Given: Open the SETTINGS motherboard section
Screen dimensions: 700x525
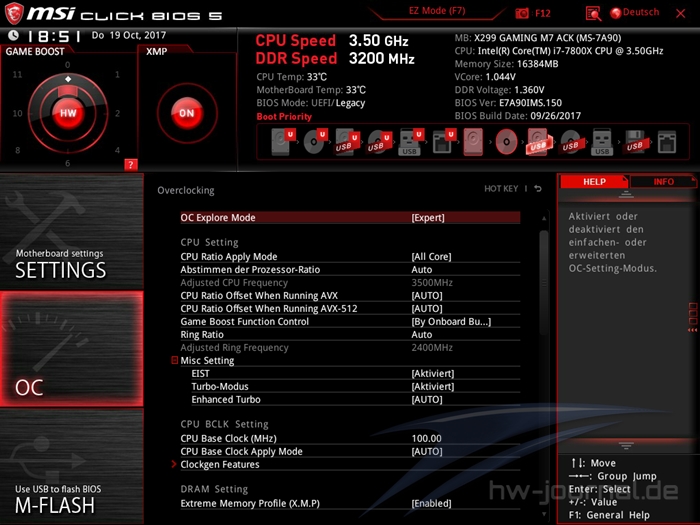Looking at the screenshot, I should 71,231.
